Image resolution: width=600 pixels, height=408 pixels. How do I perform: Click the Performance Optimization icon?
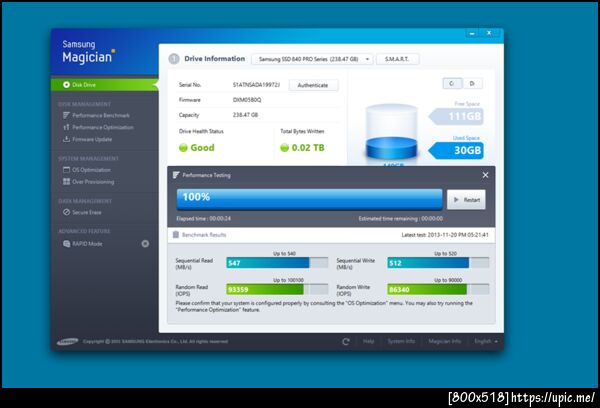pyautogui.click(x=66, y=127)
